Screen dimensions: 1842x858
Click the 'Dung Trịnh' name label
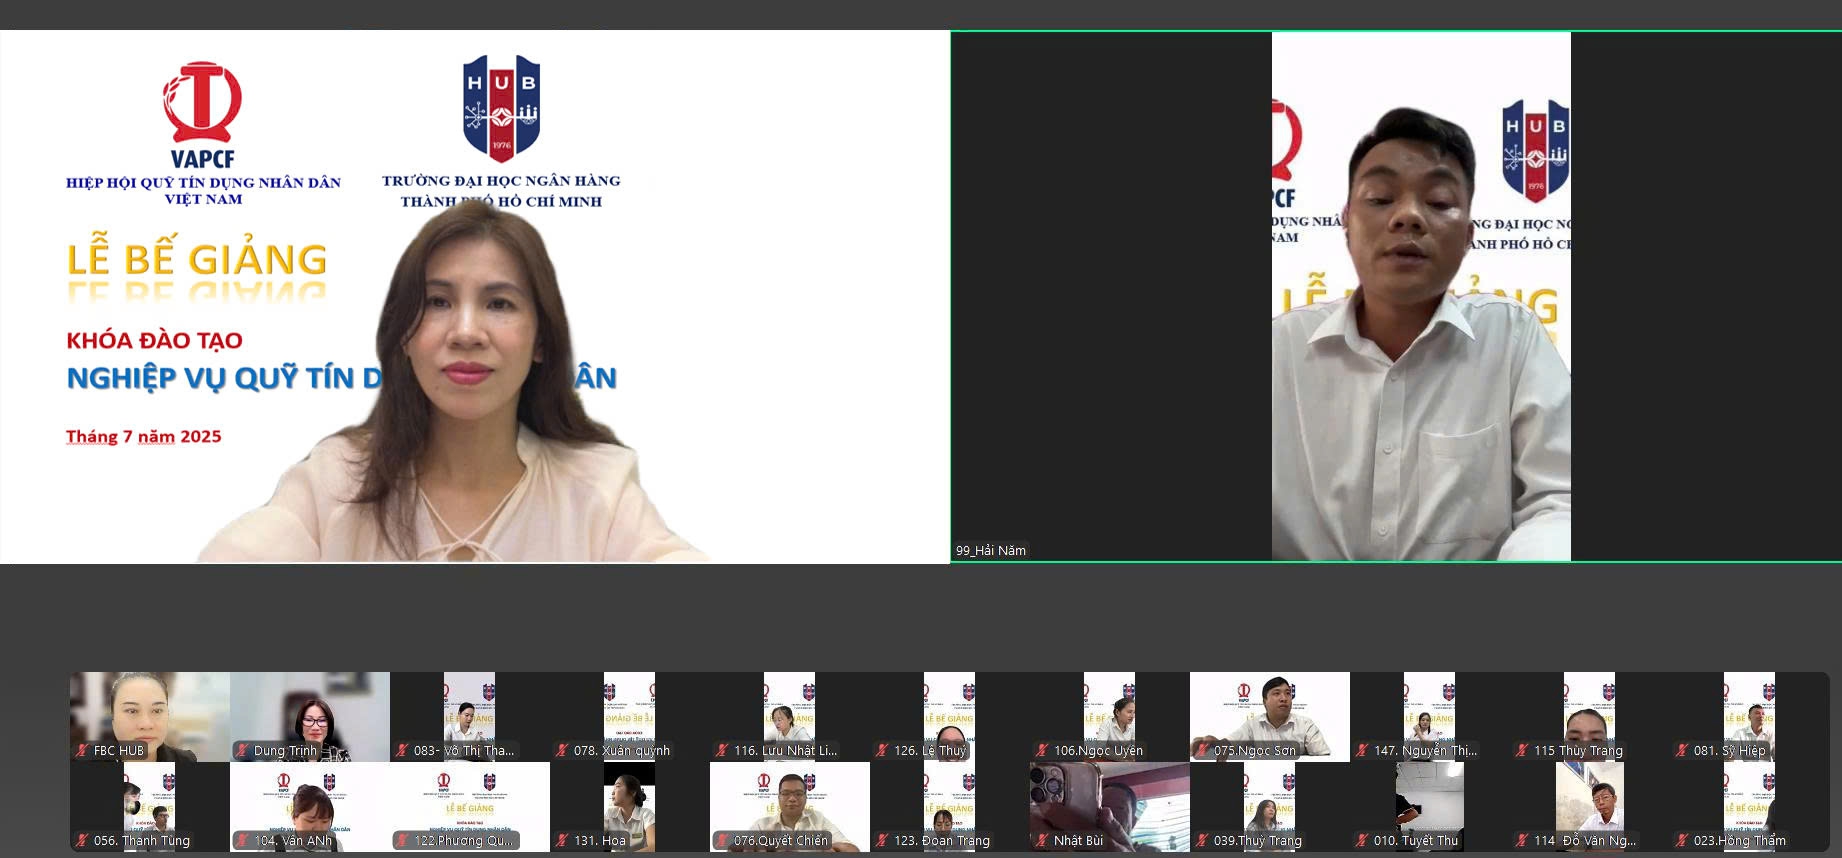tap(285, 750)
